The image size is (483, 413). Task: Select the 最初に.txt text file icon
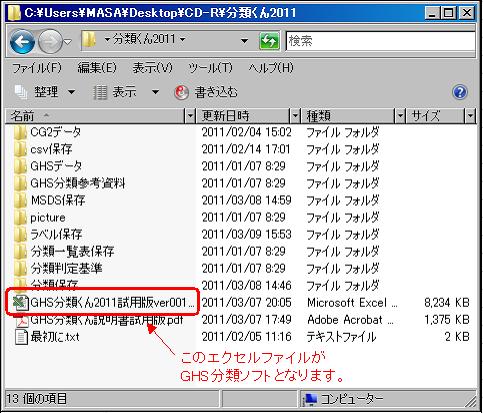coord(21,337)
